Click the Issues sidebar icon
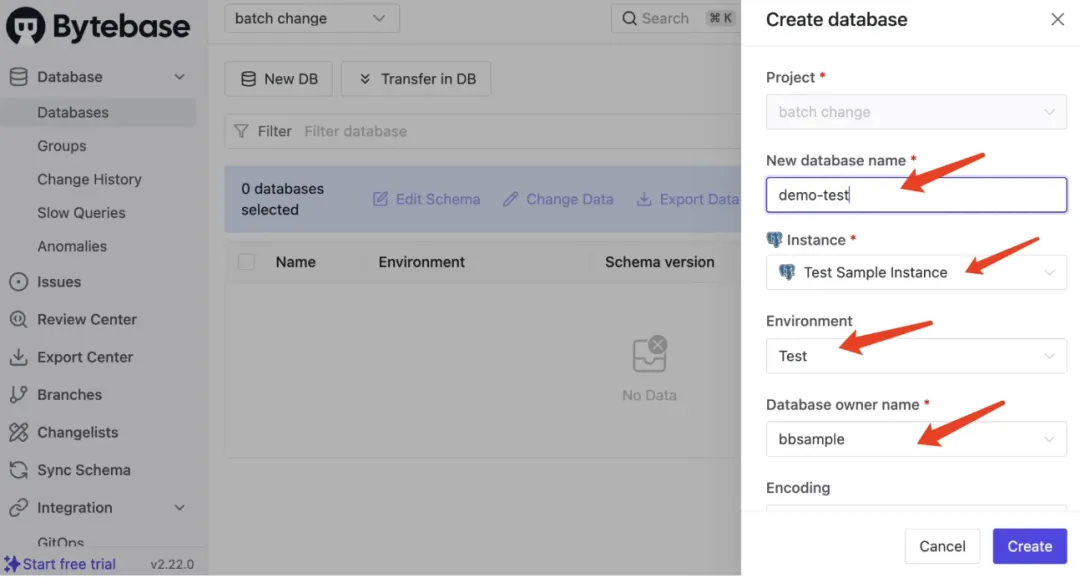Viewport: 1080px width, 578px height. (x=18, y=282)
